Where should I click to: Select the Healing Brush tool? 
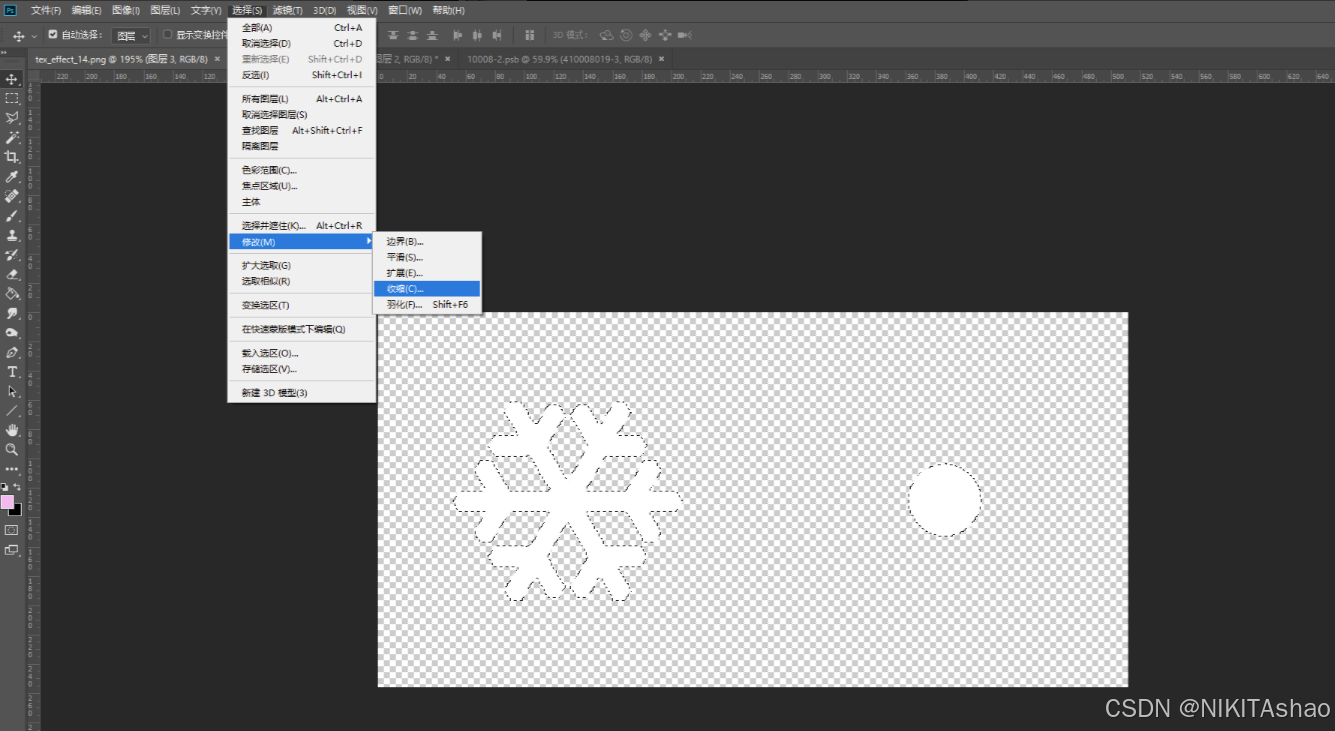pyautogui.click(x=12, y=196)
